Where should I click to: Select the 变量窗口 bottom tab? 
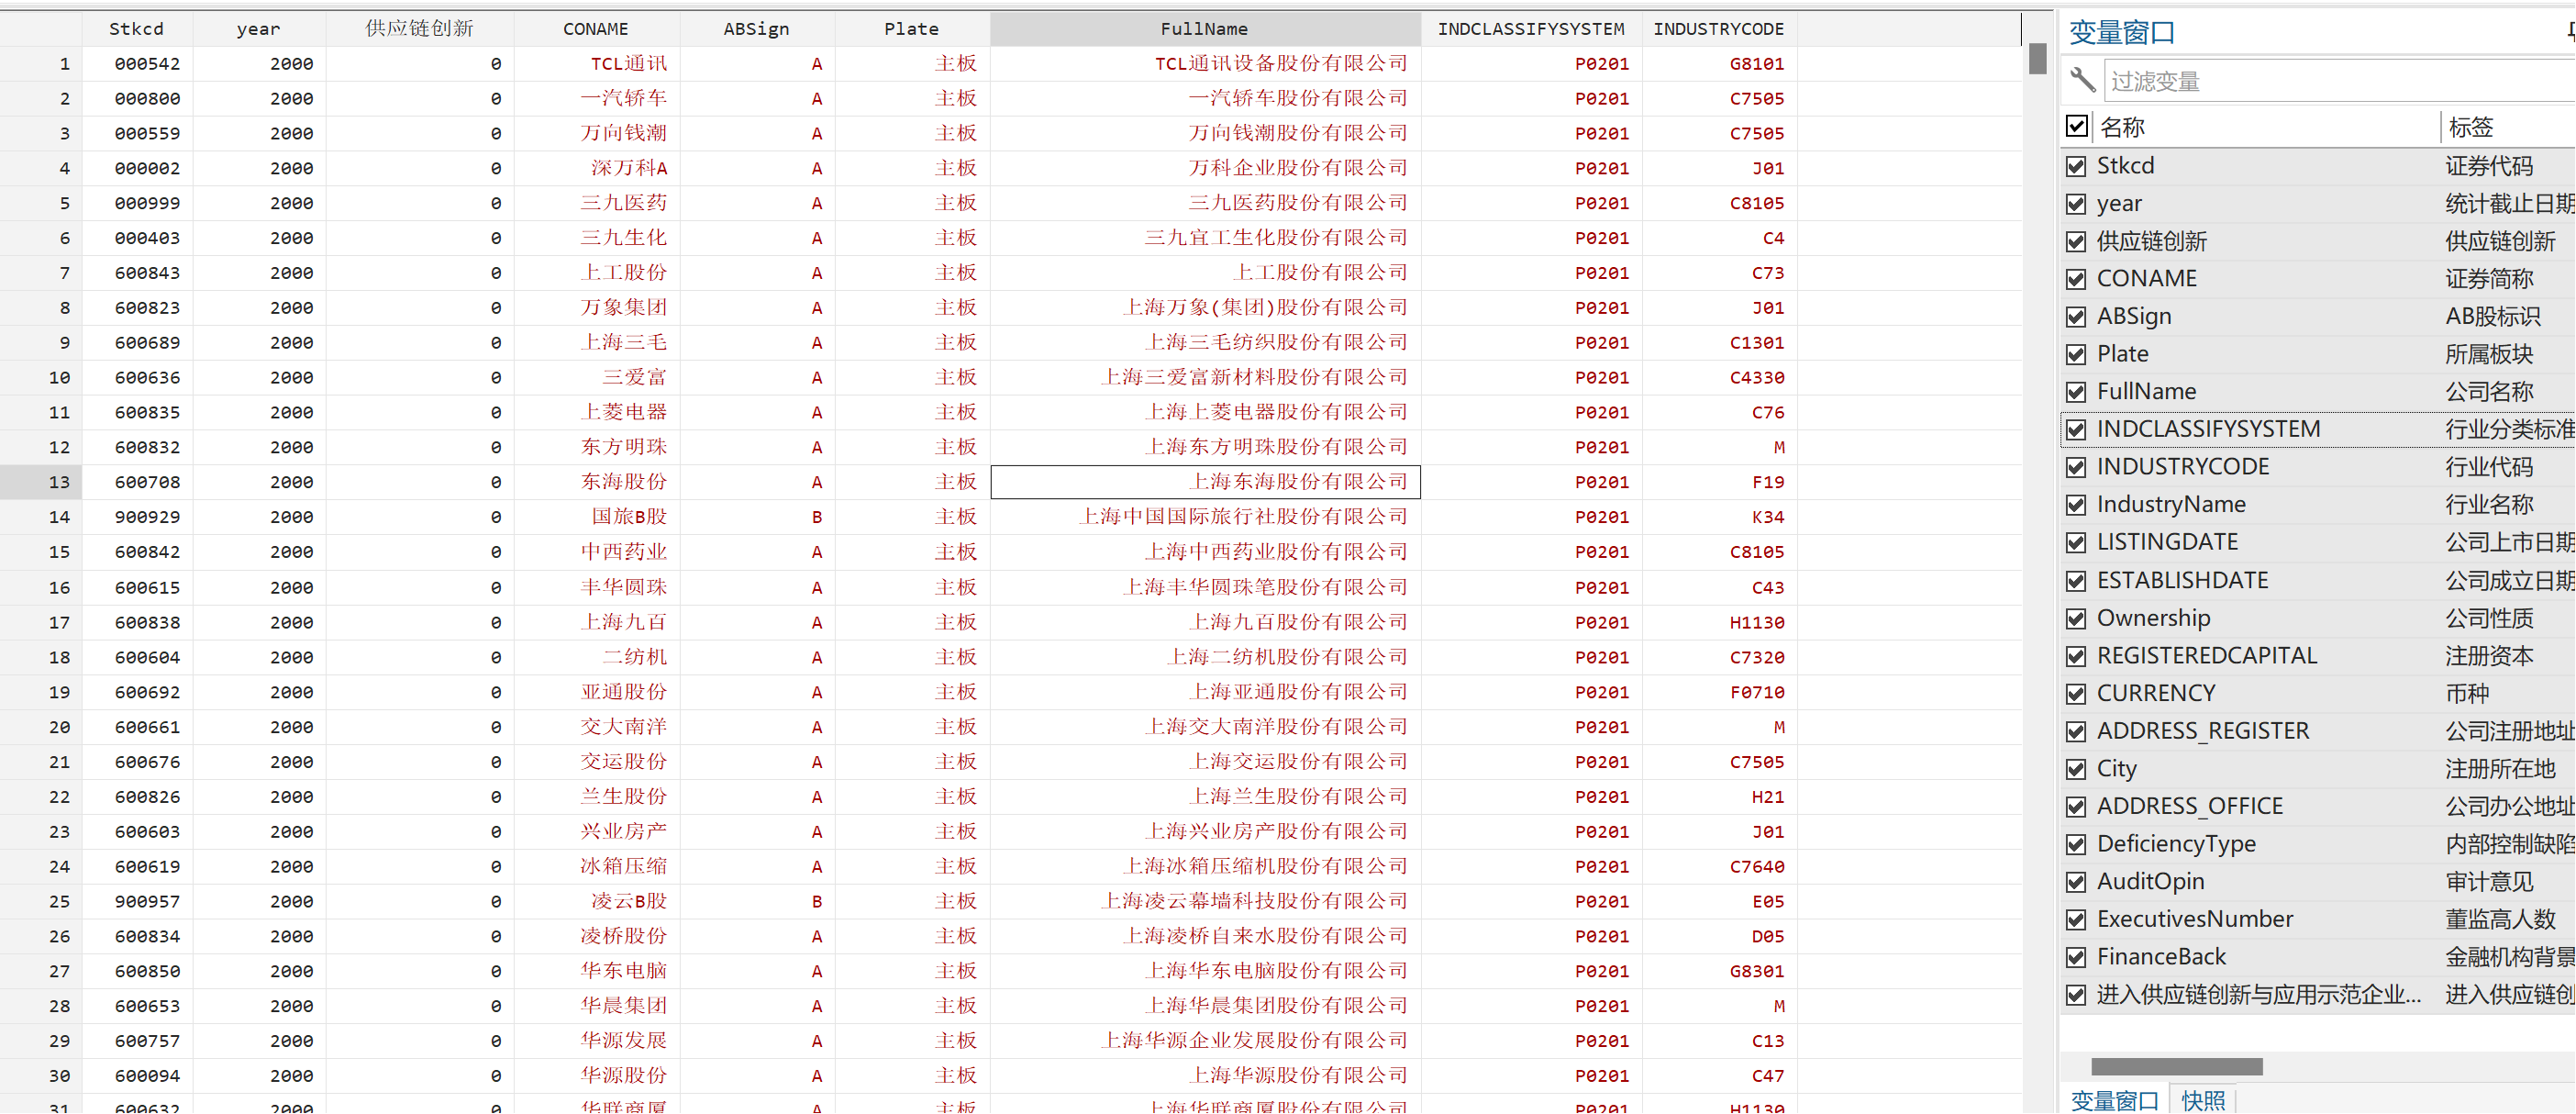point(2113,1100)
